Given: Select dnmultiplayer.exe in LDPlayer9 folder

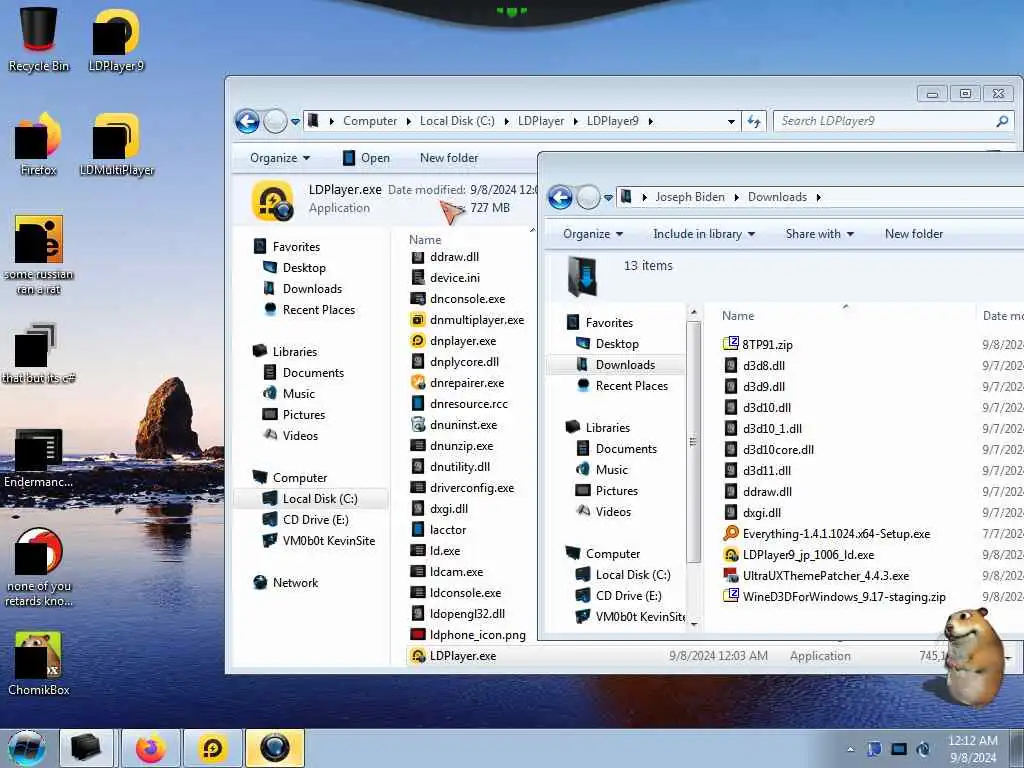Looking at the screenshot, I should click(468, 320).
